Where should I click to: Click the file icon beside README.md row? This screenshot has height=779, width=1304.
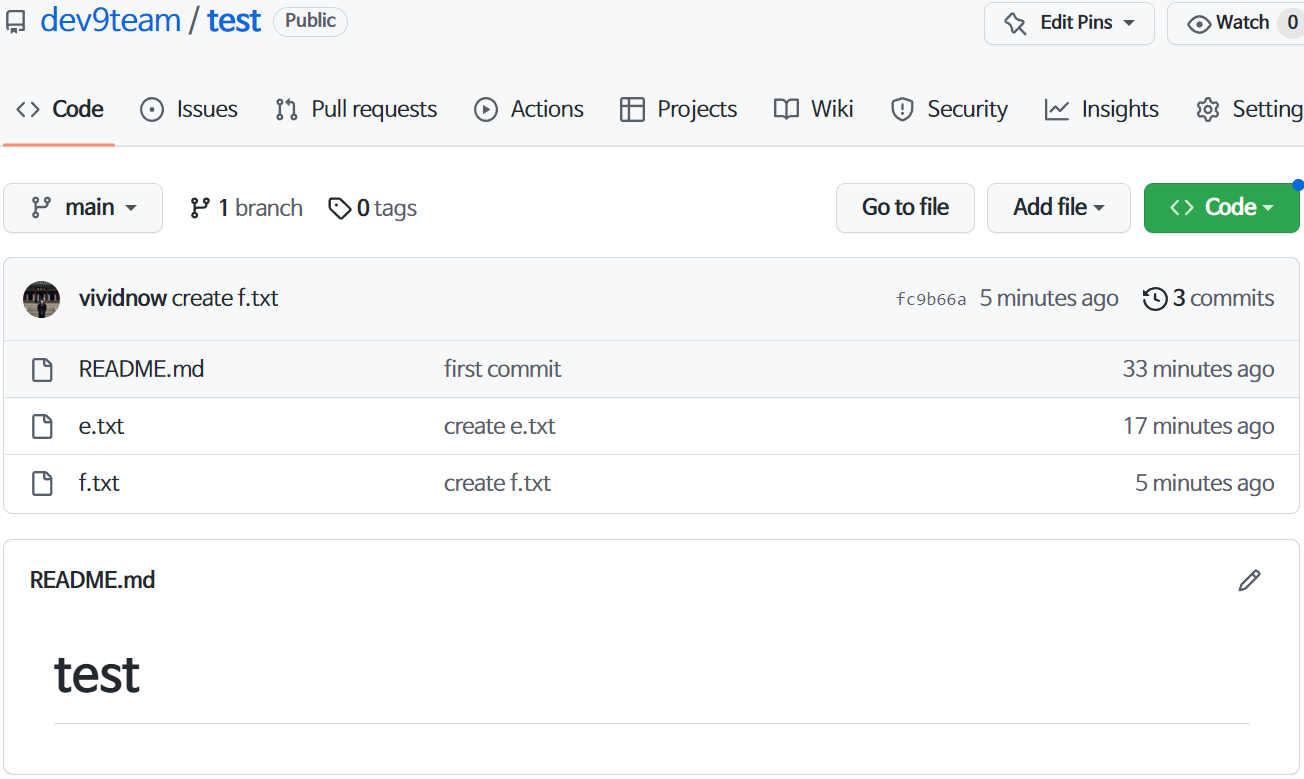(x=42, y=370)
